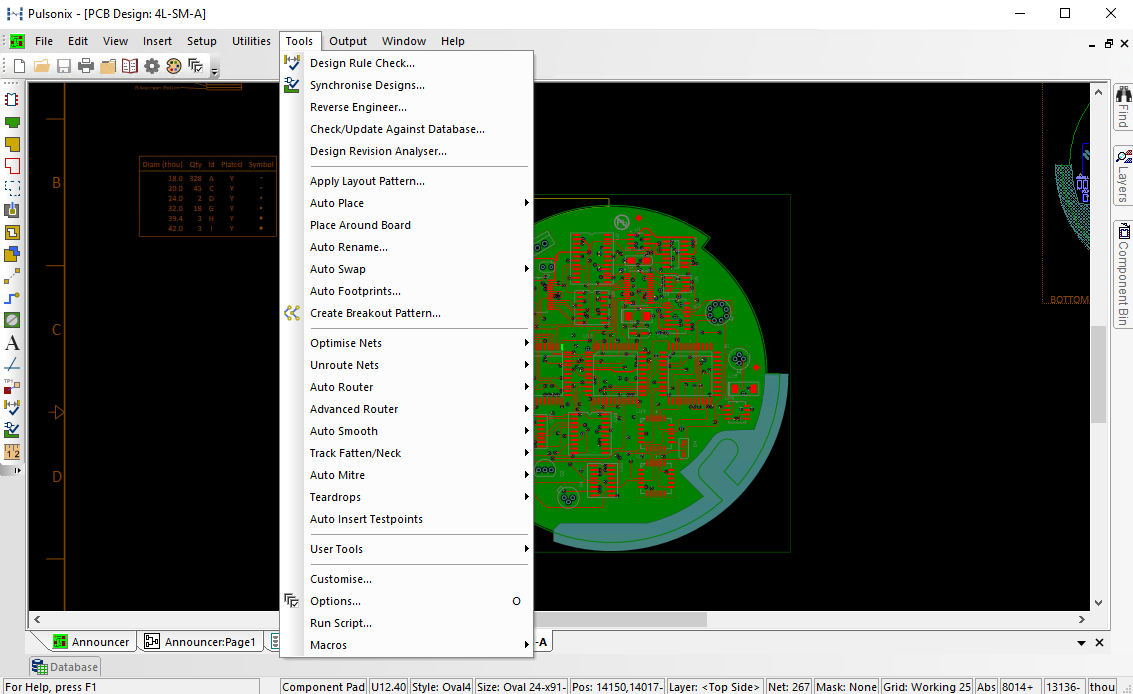Open the Colours palette icon
The height and width of the screenshot is (694, 1133).
click(173, 67)
